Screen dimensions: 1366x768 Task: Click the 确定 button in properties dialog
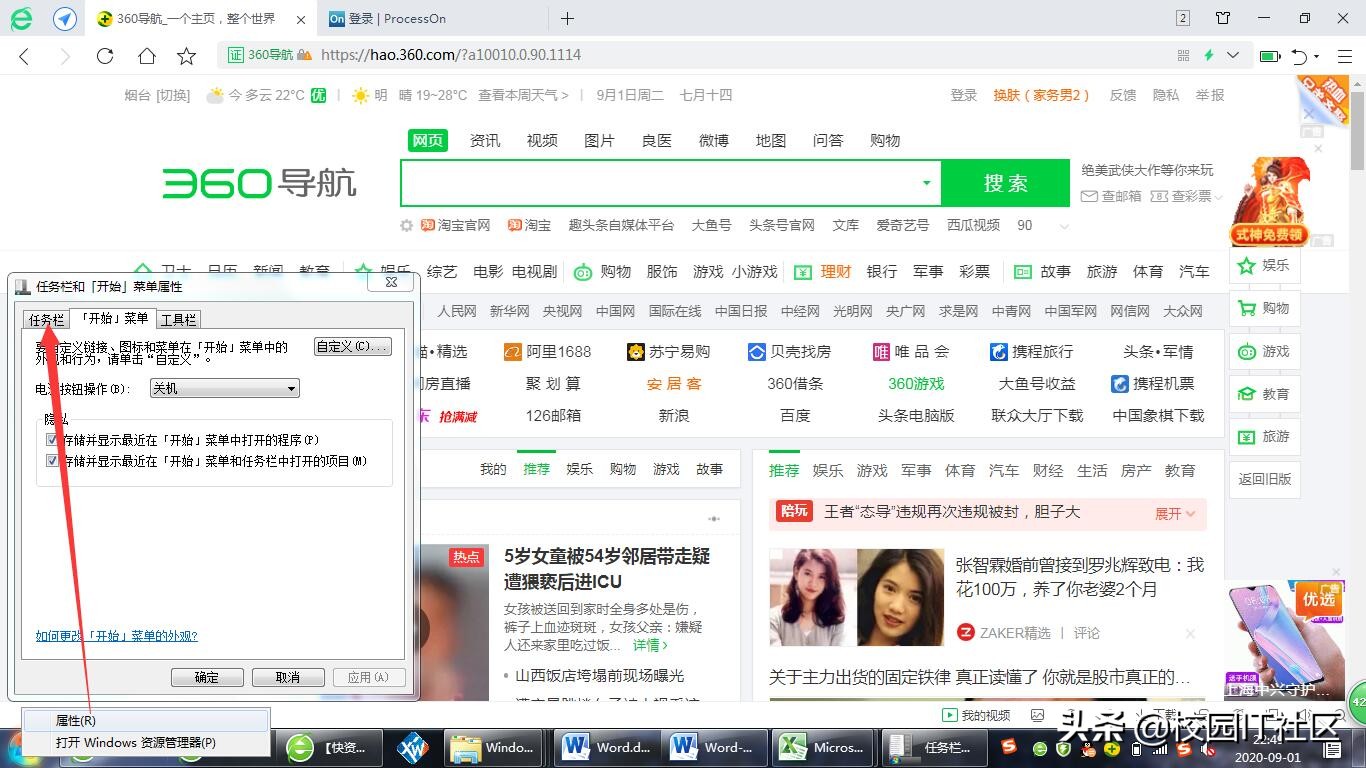[x=207, y=677]
